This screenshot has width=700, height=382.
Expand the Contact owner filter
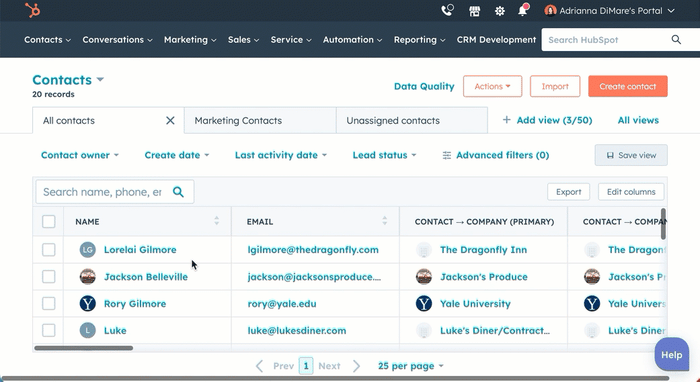click(80, 155)
